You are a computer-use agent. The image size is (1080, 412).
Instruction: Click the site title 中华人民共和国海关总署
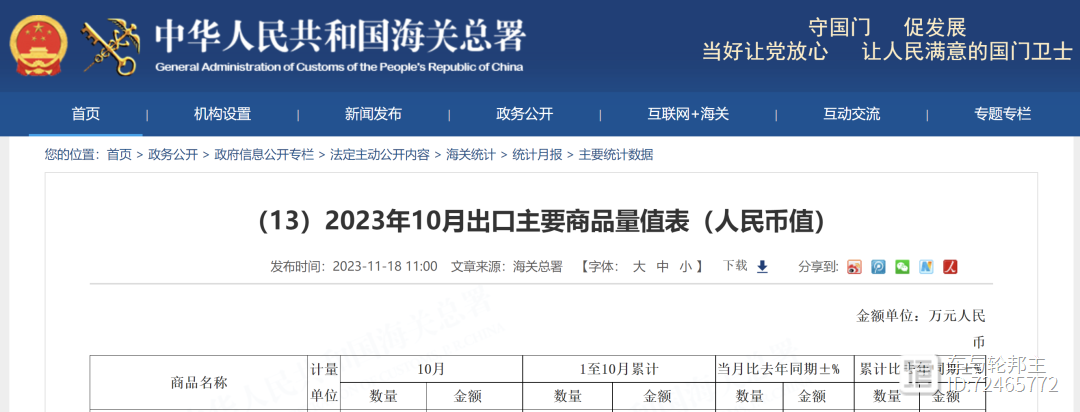coord(340,37)
